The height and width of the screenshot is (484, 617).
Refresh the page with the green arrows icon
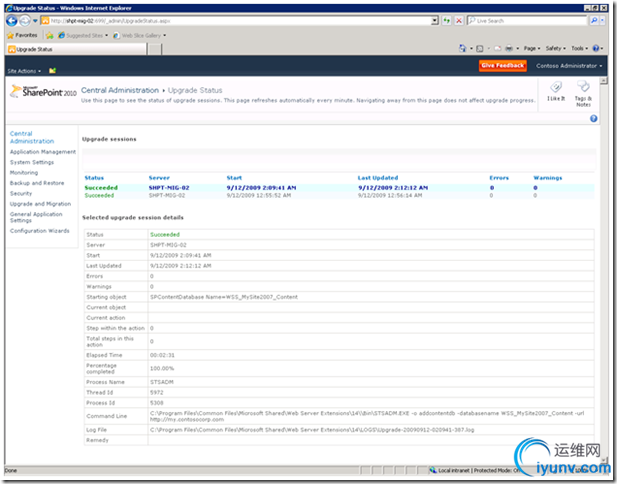[x=447, y=20]
